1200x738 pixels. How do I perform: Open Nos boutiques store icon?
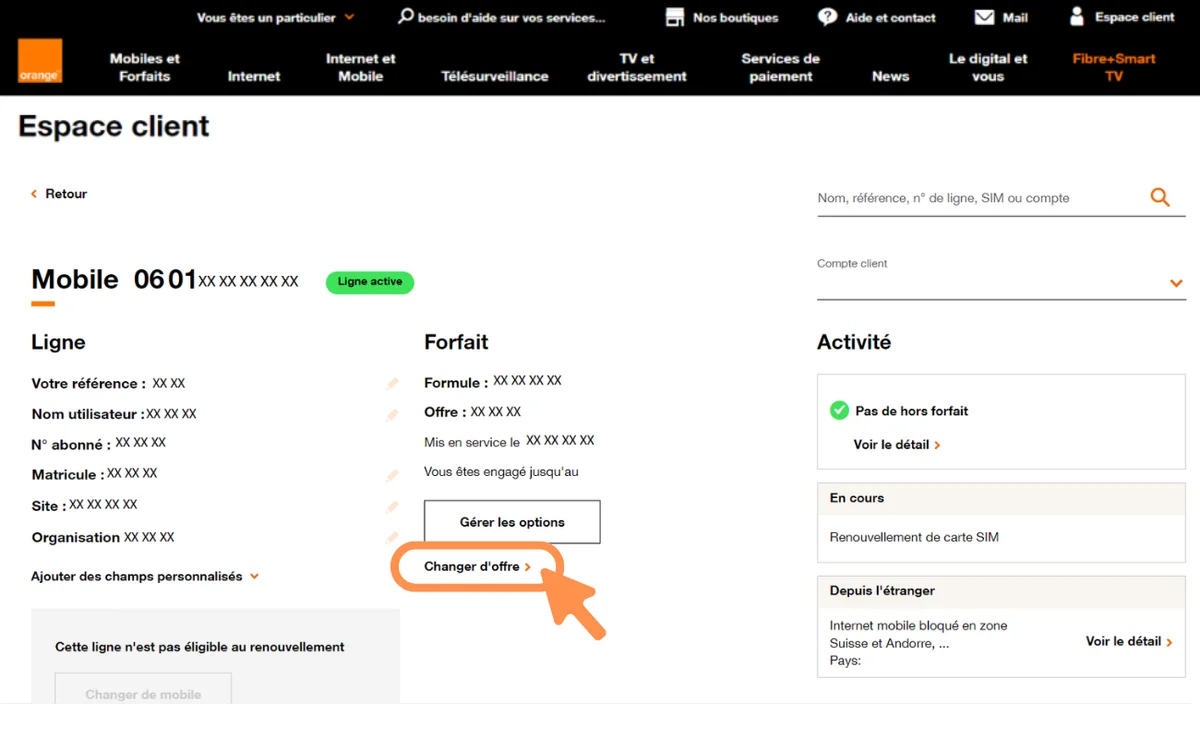(x=675, y=17)
